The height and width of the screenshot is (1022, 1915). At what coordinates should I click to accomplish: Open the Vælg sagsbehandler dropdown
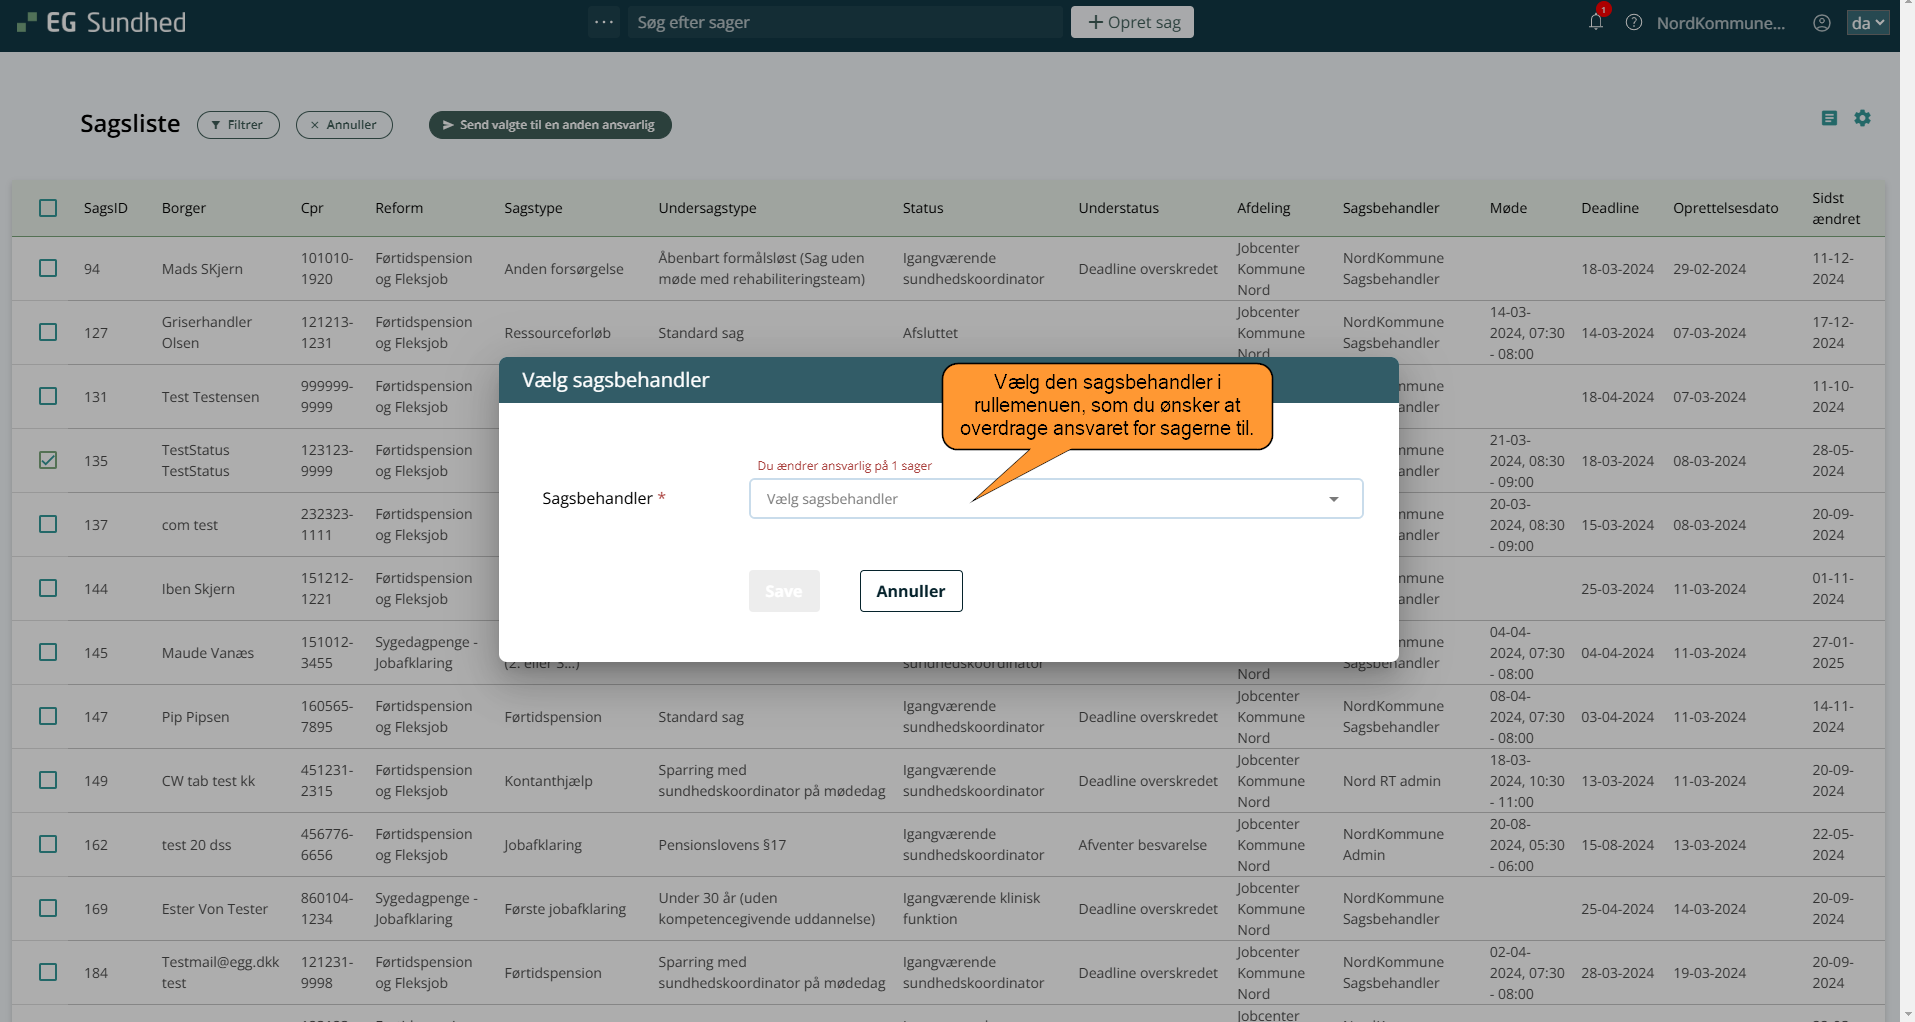1055,499
